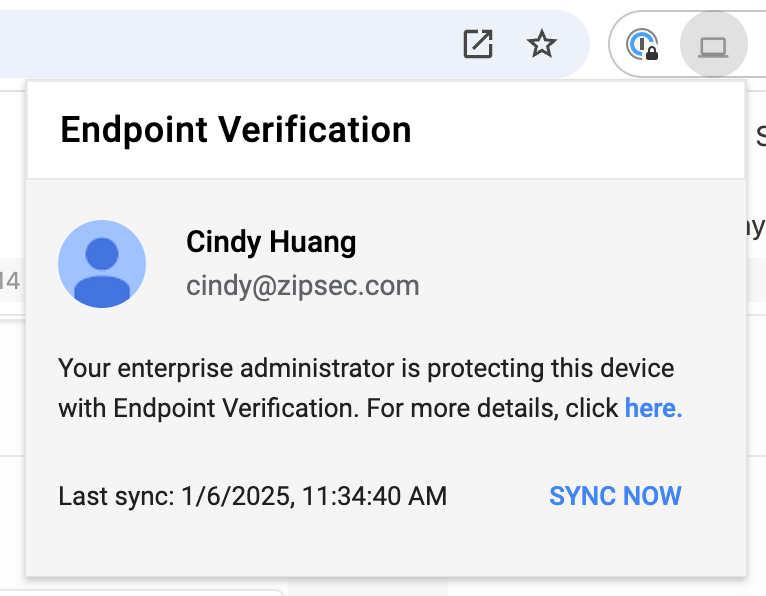
Task: Click the "here." link for more details
Action: 653,408
